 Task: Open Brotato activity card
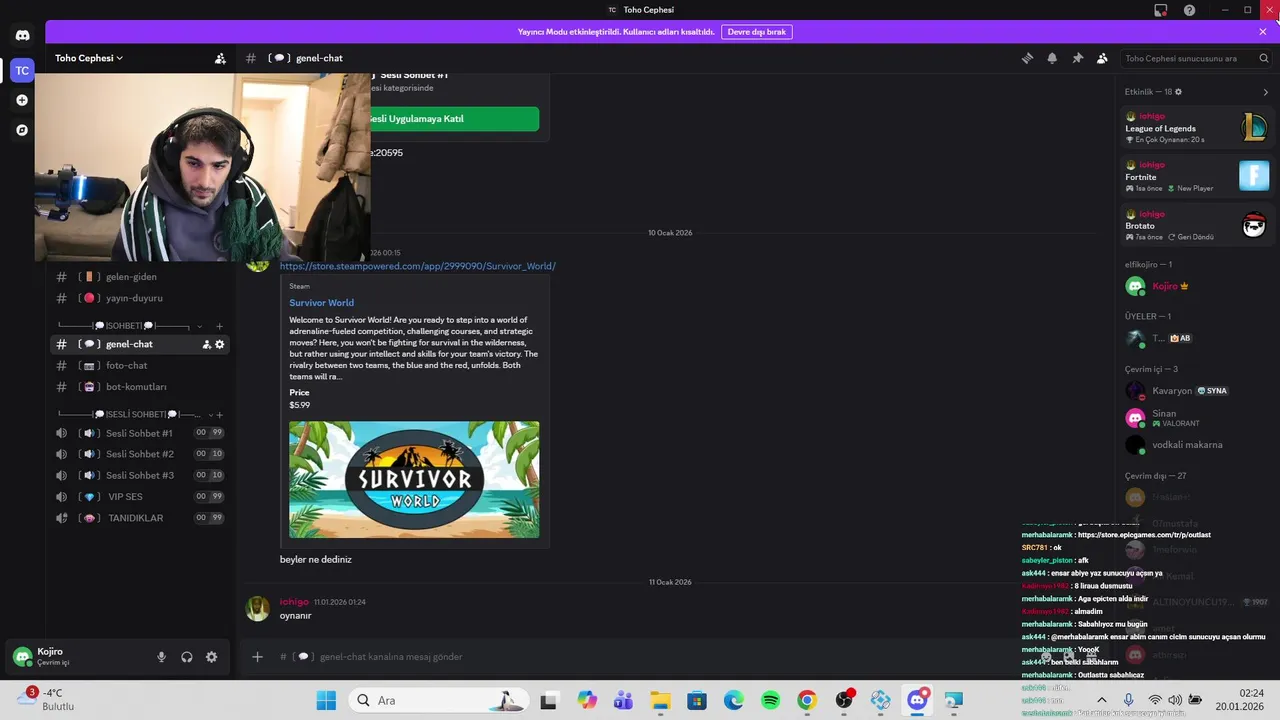point(1196,225)
